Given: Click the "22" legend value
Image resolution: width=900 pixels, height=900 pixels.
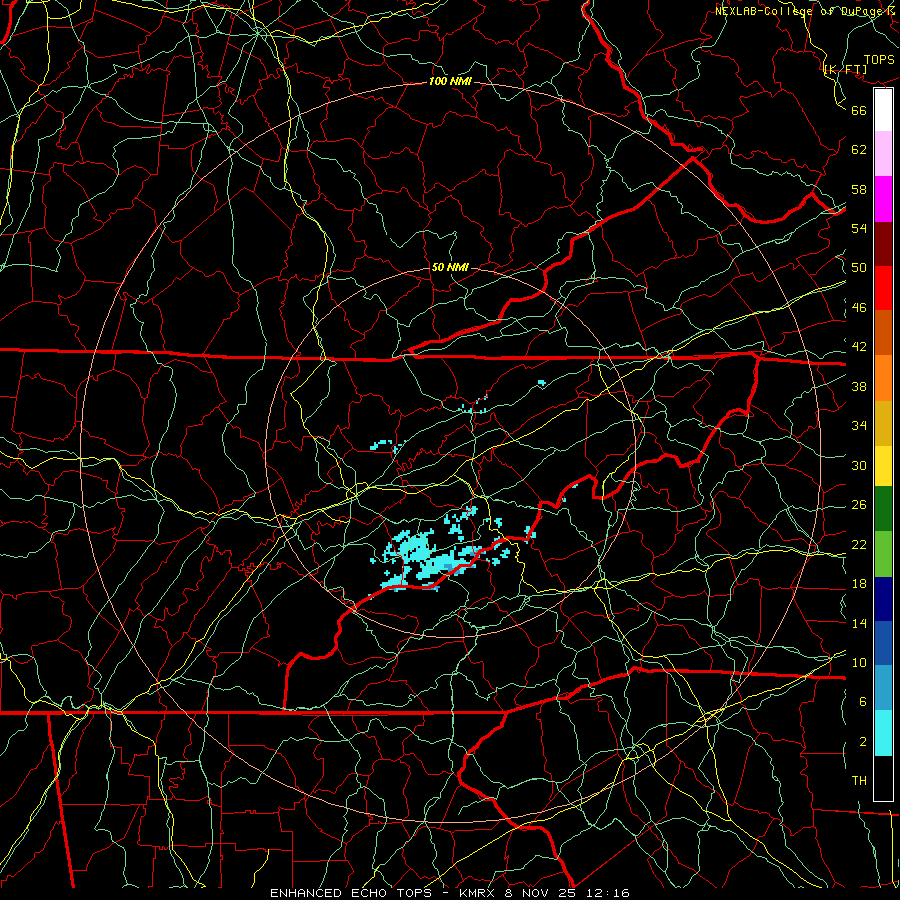Looking at the screenshot, I should point(859,545).
